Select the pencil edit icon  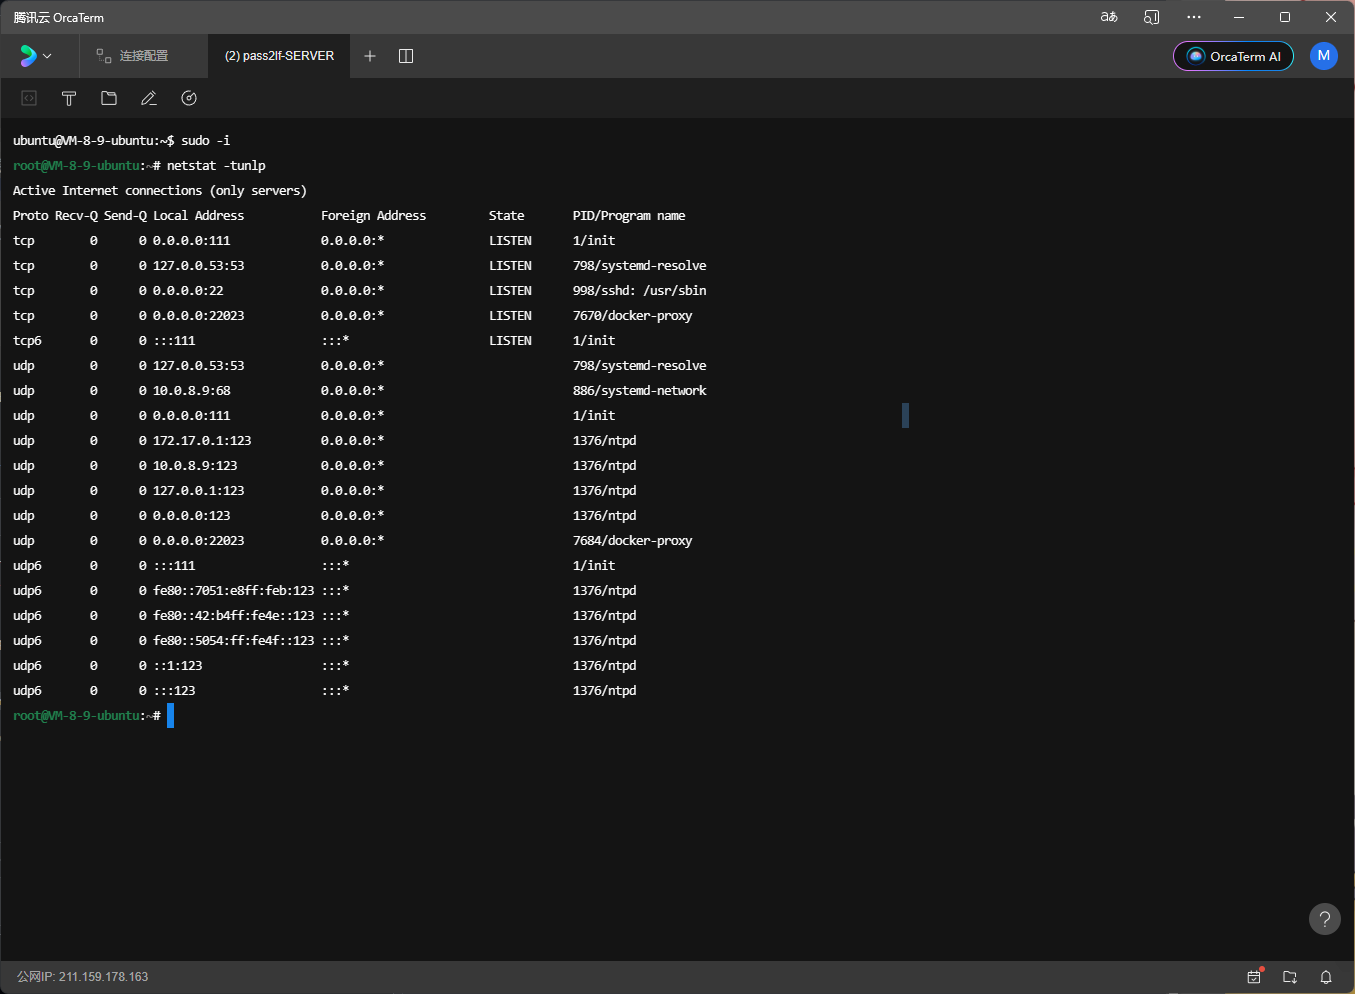click(x=148, y=98)
